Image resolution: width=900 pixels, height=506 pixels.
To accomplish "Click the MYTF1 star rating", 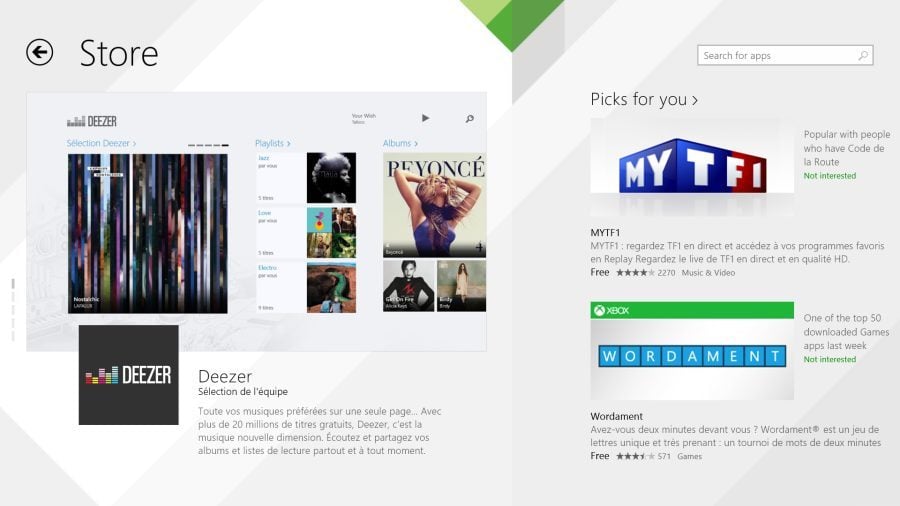I will 635,273.
